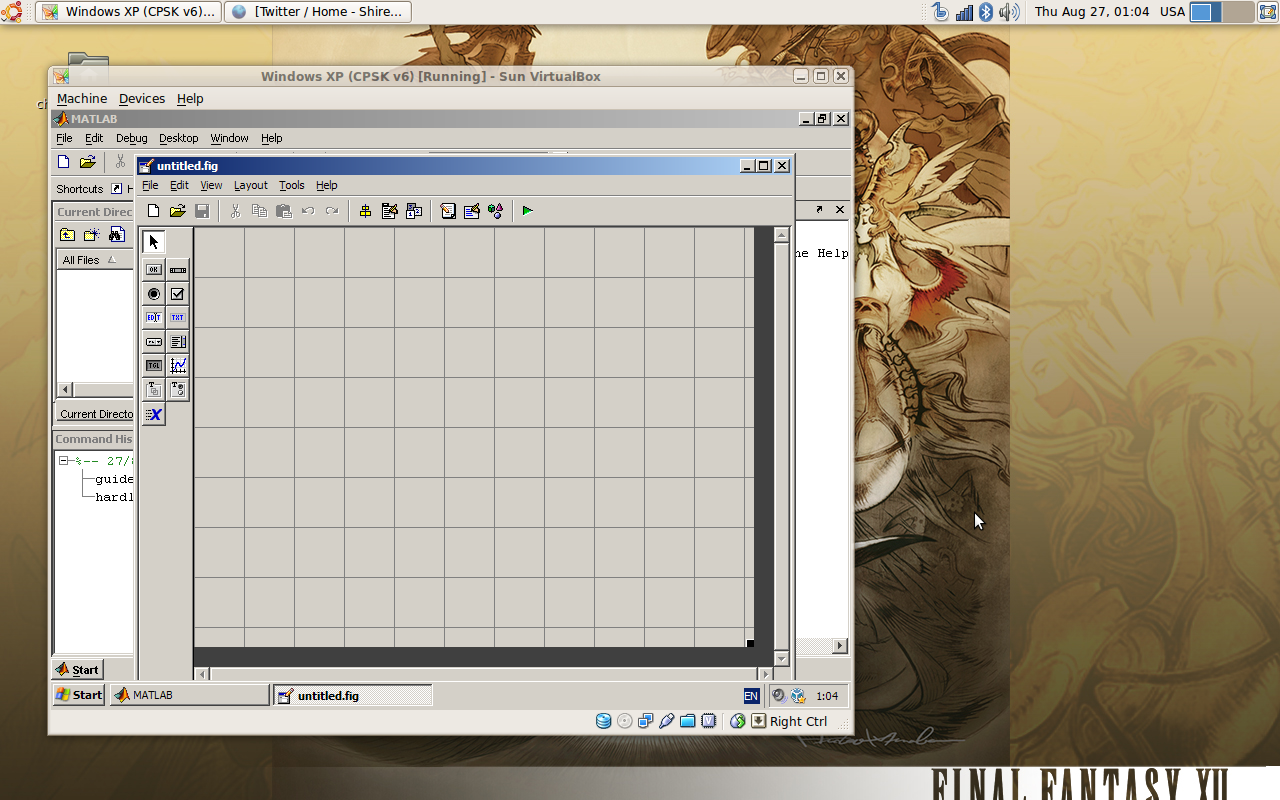Pick the Slider component tool
1280x800 pixels.
coord(178,270)
